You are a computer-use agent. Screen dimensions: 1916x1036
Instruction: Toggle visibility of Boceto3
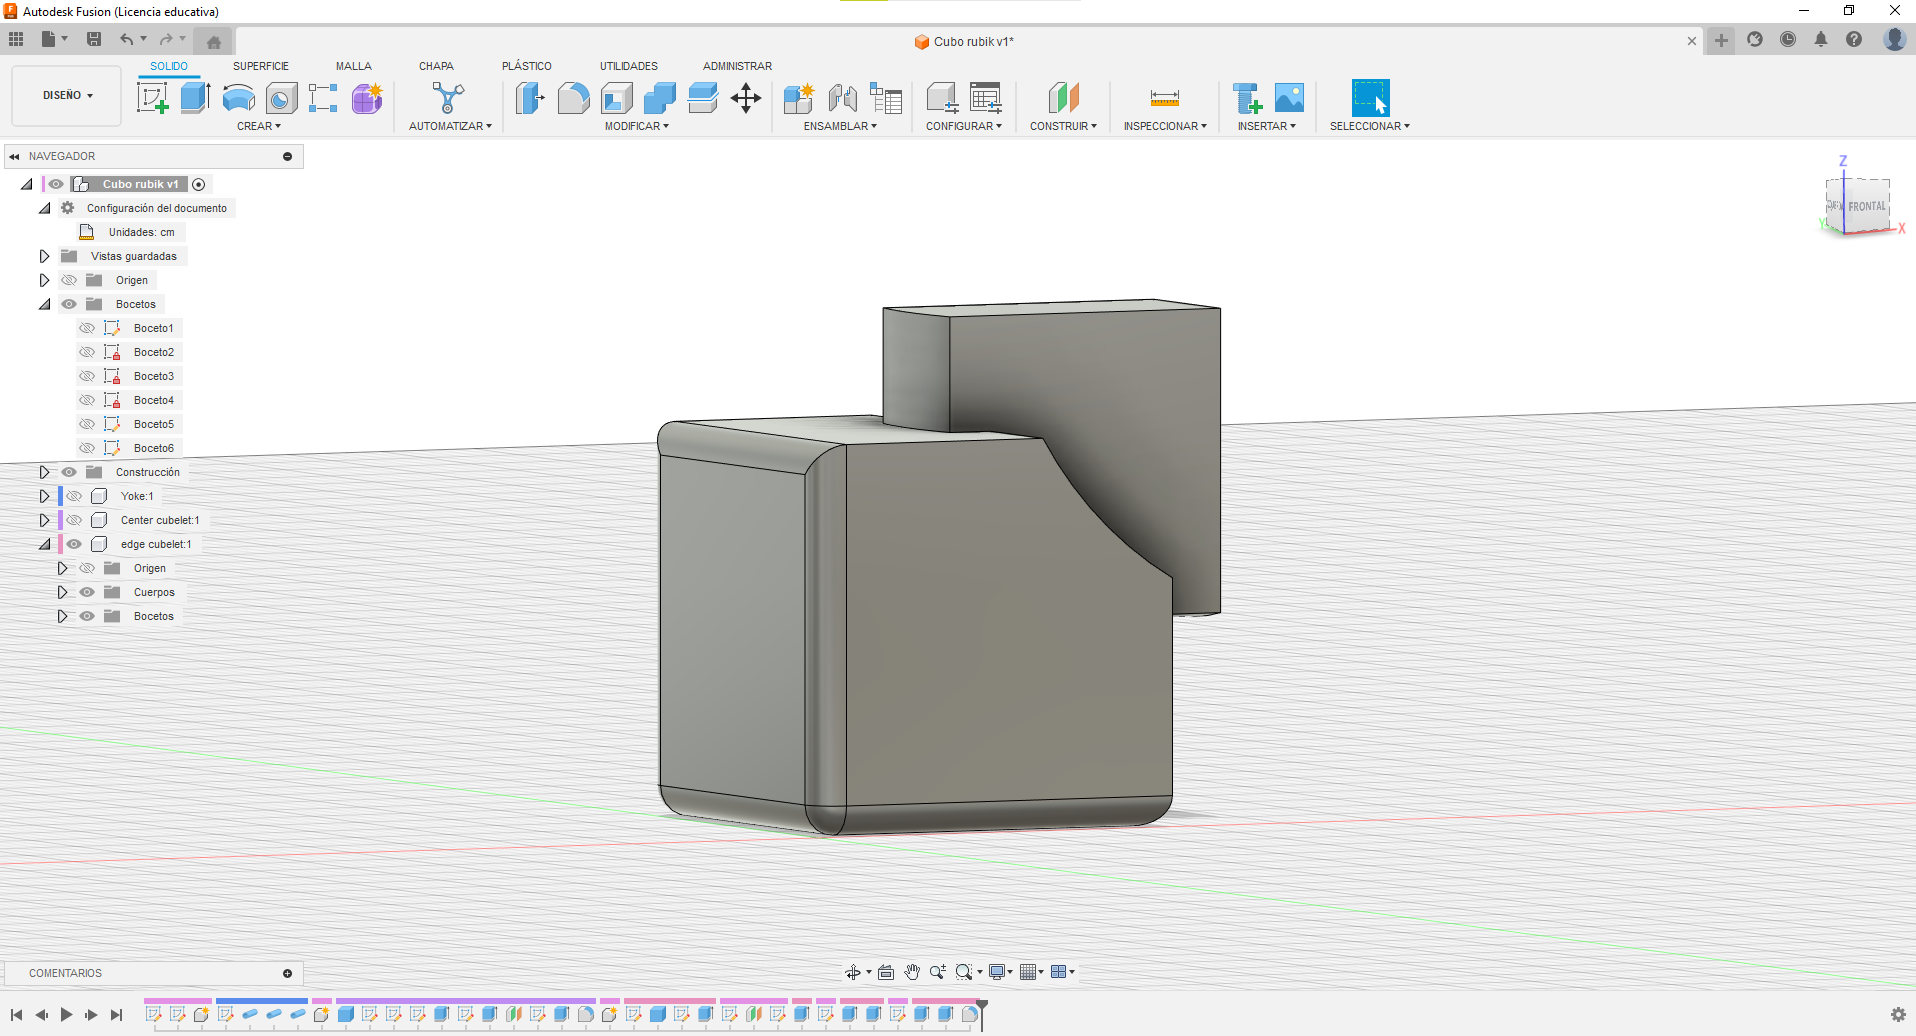click(87, 376)
